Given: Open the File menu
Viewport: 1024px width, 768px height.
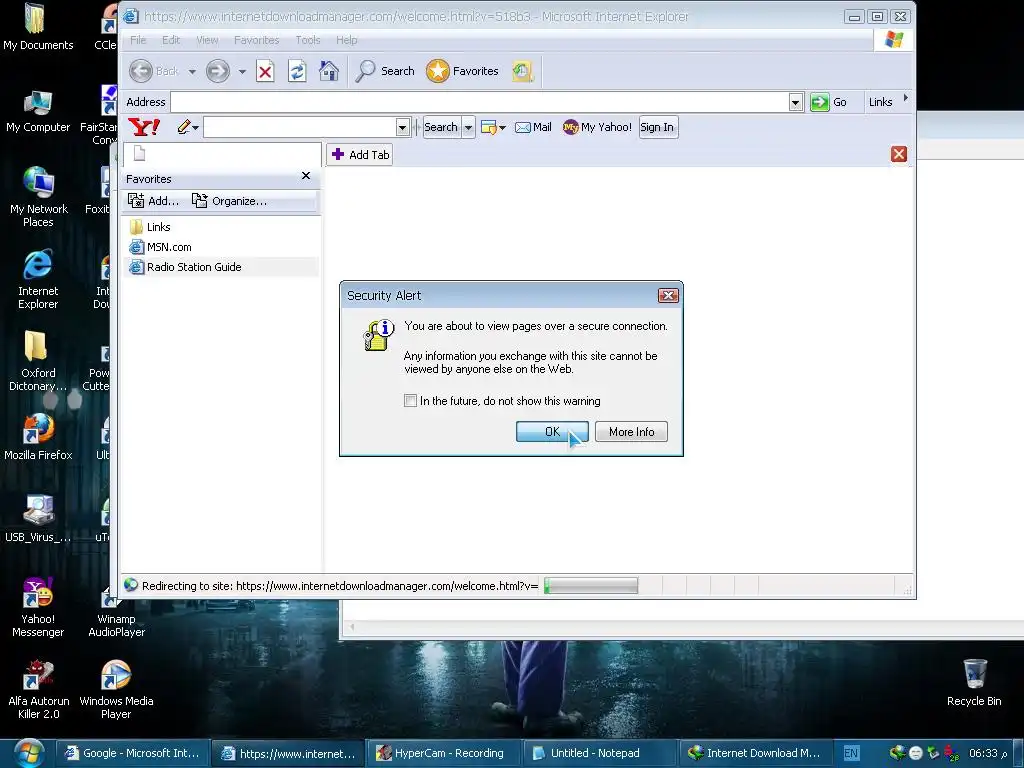Looking at the screenshot, I should [138, 40].
